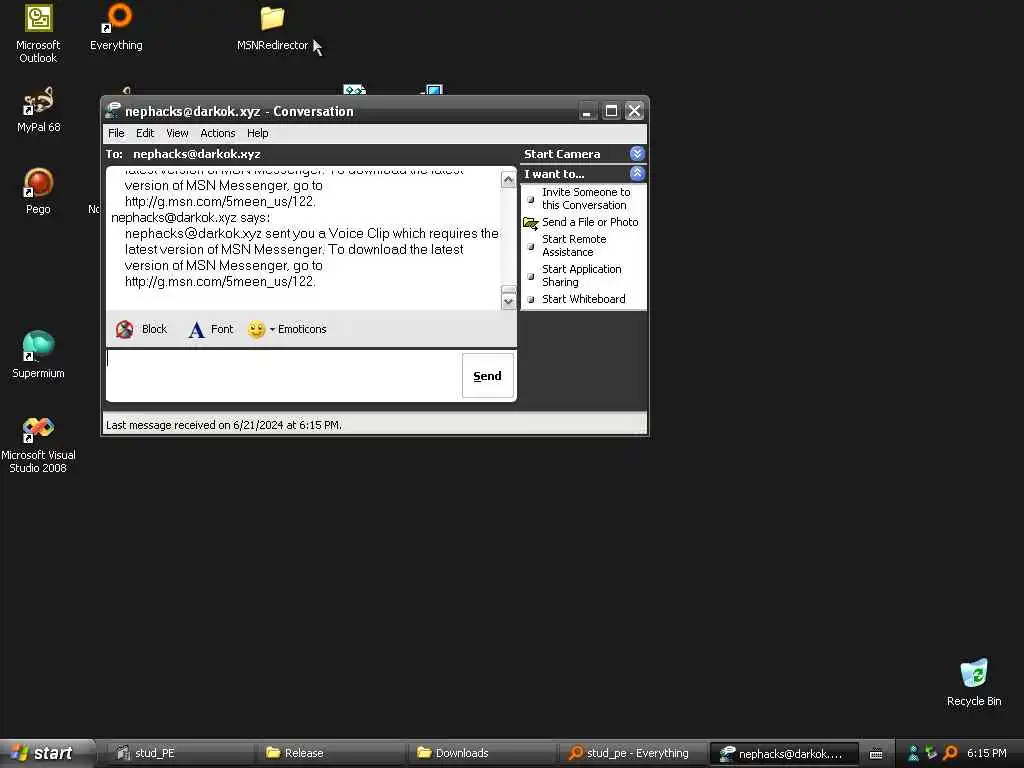Click 'nephacks@darkok.xyz says:' line
The height and width of the screenshot is (768, 1024).
click(190, 217)
